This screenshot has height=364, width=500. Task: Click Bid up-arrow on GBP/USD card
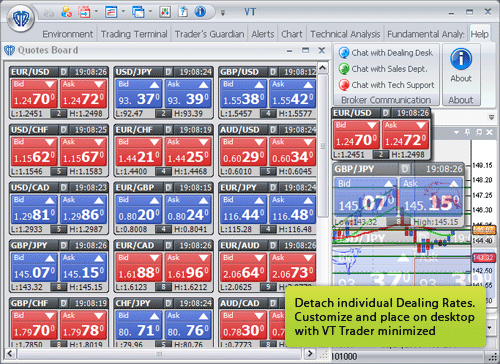(x=259, y=85)
